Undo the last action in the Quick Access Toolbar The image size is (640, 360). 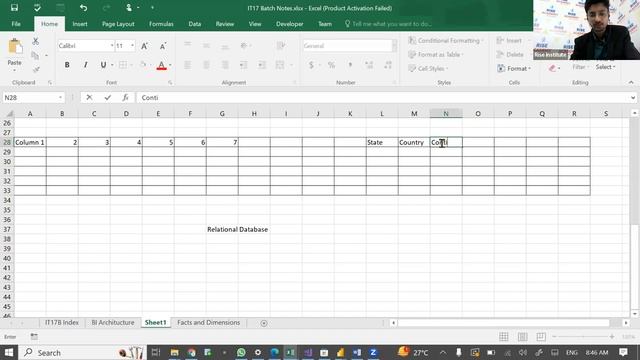[x=83, y=8]
